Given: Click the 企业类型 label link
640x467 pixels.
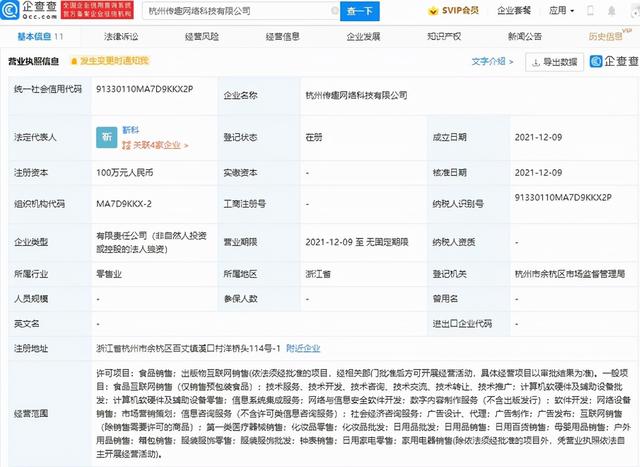Looking at the screenshot, I should coord(31,242).
